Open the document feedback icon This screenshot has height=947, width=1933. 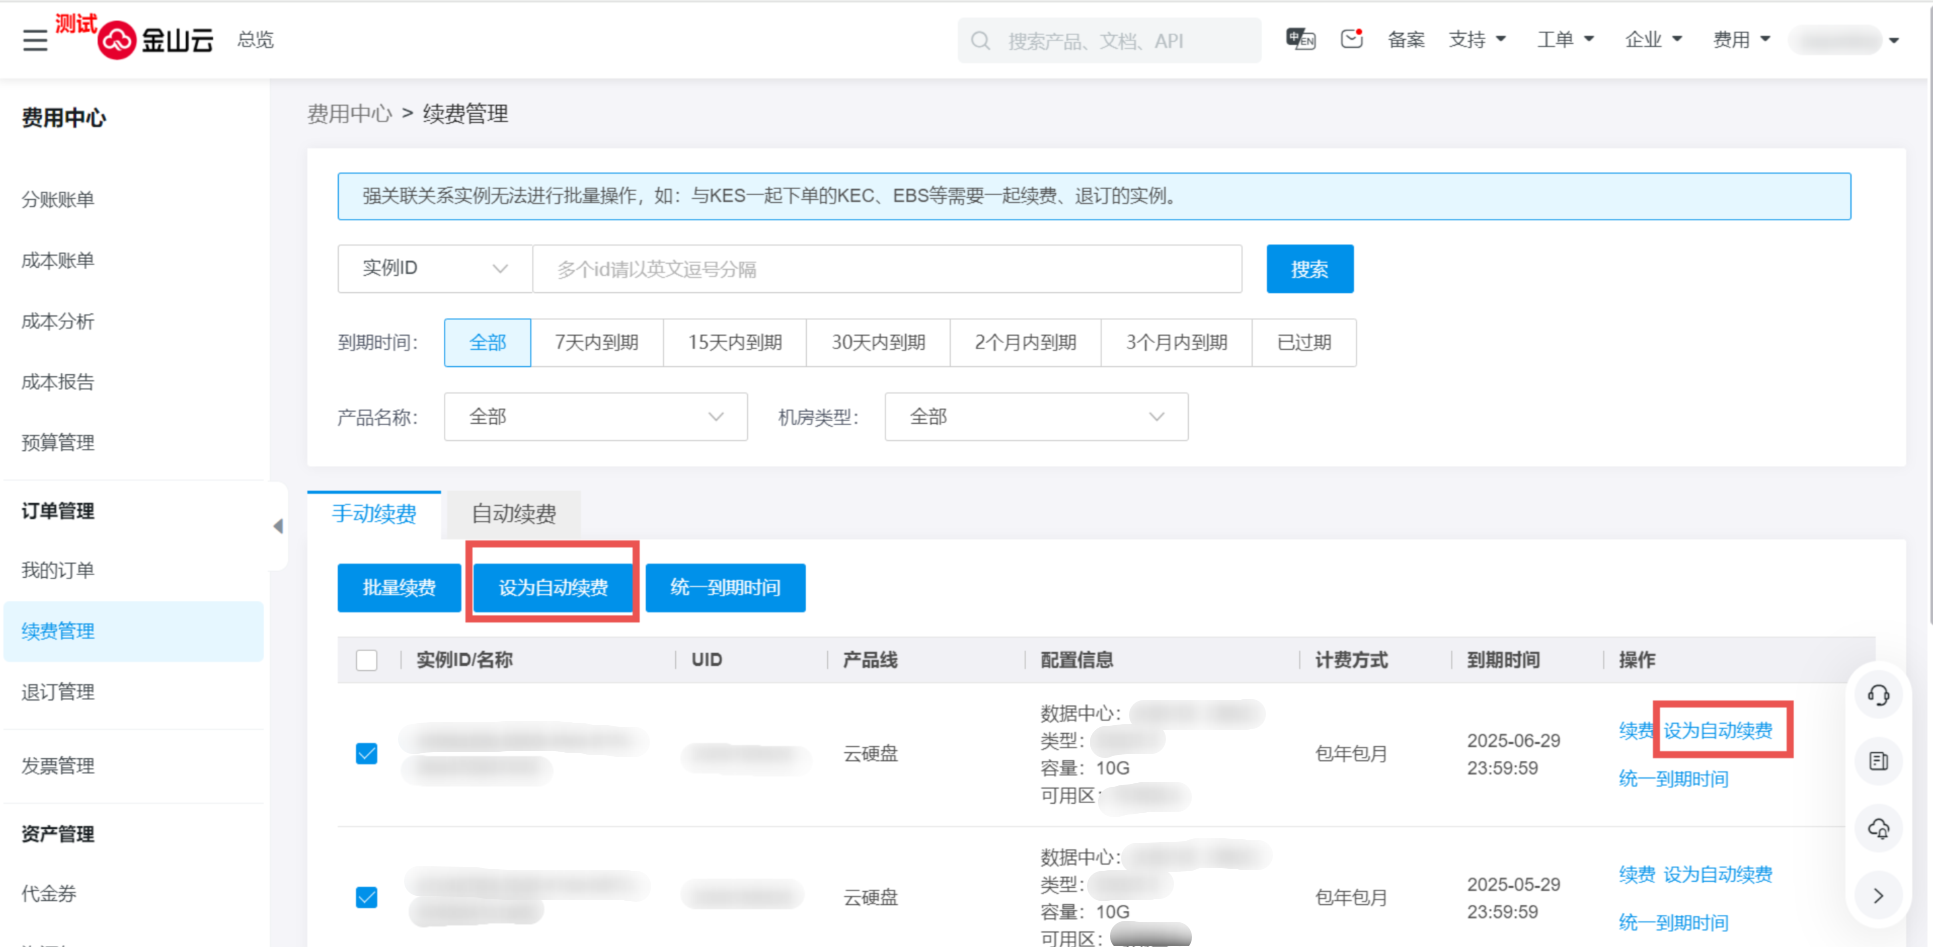1878,762
